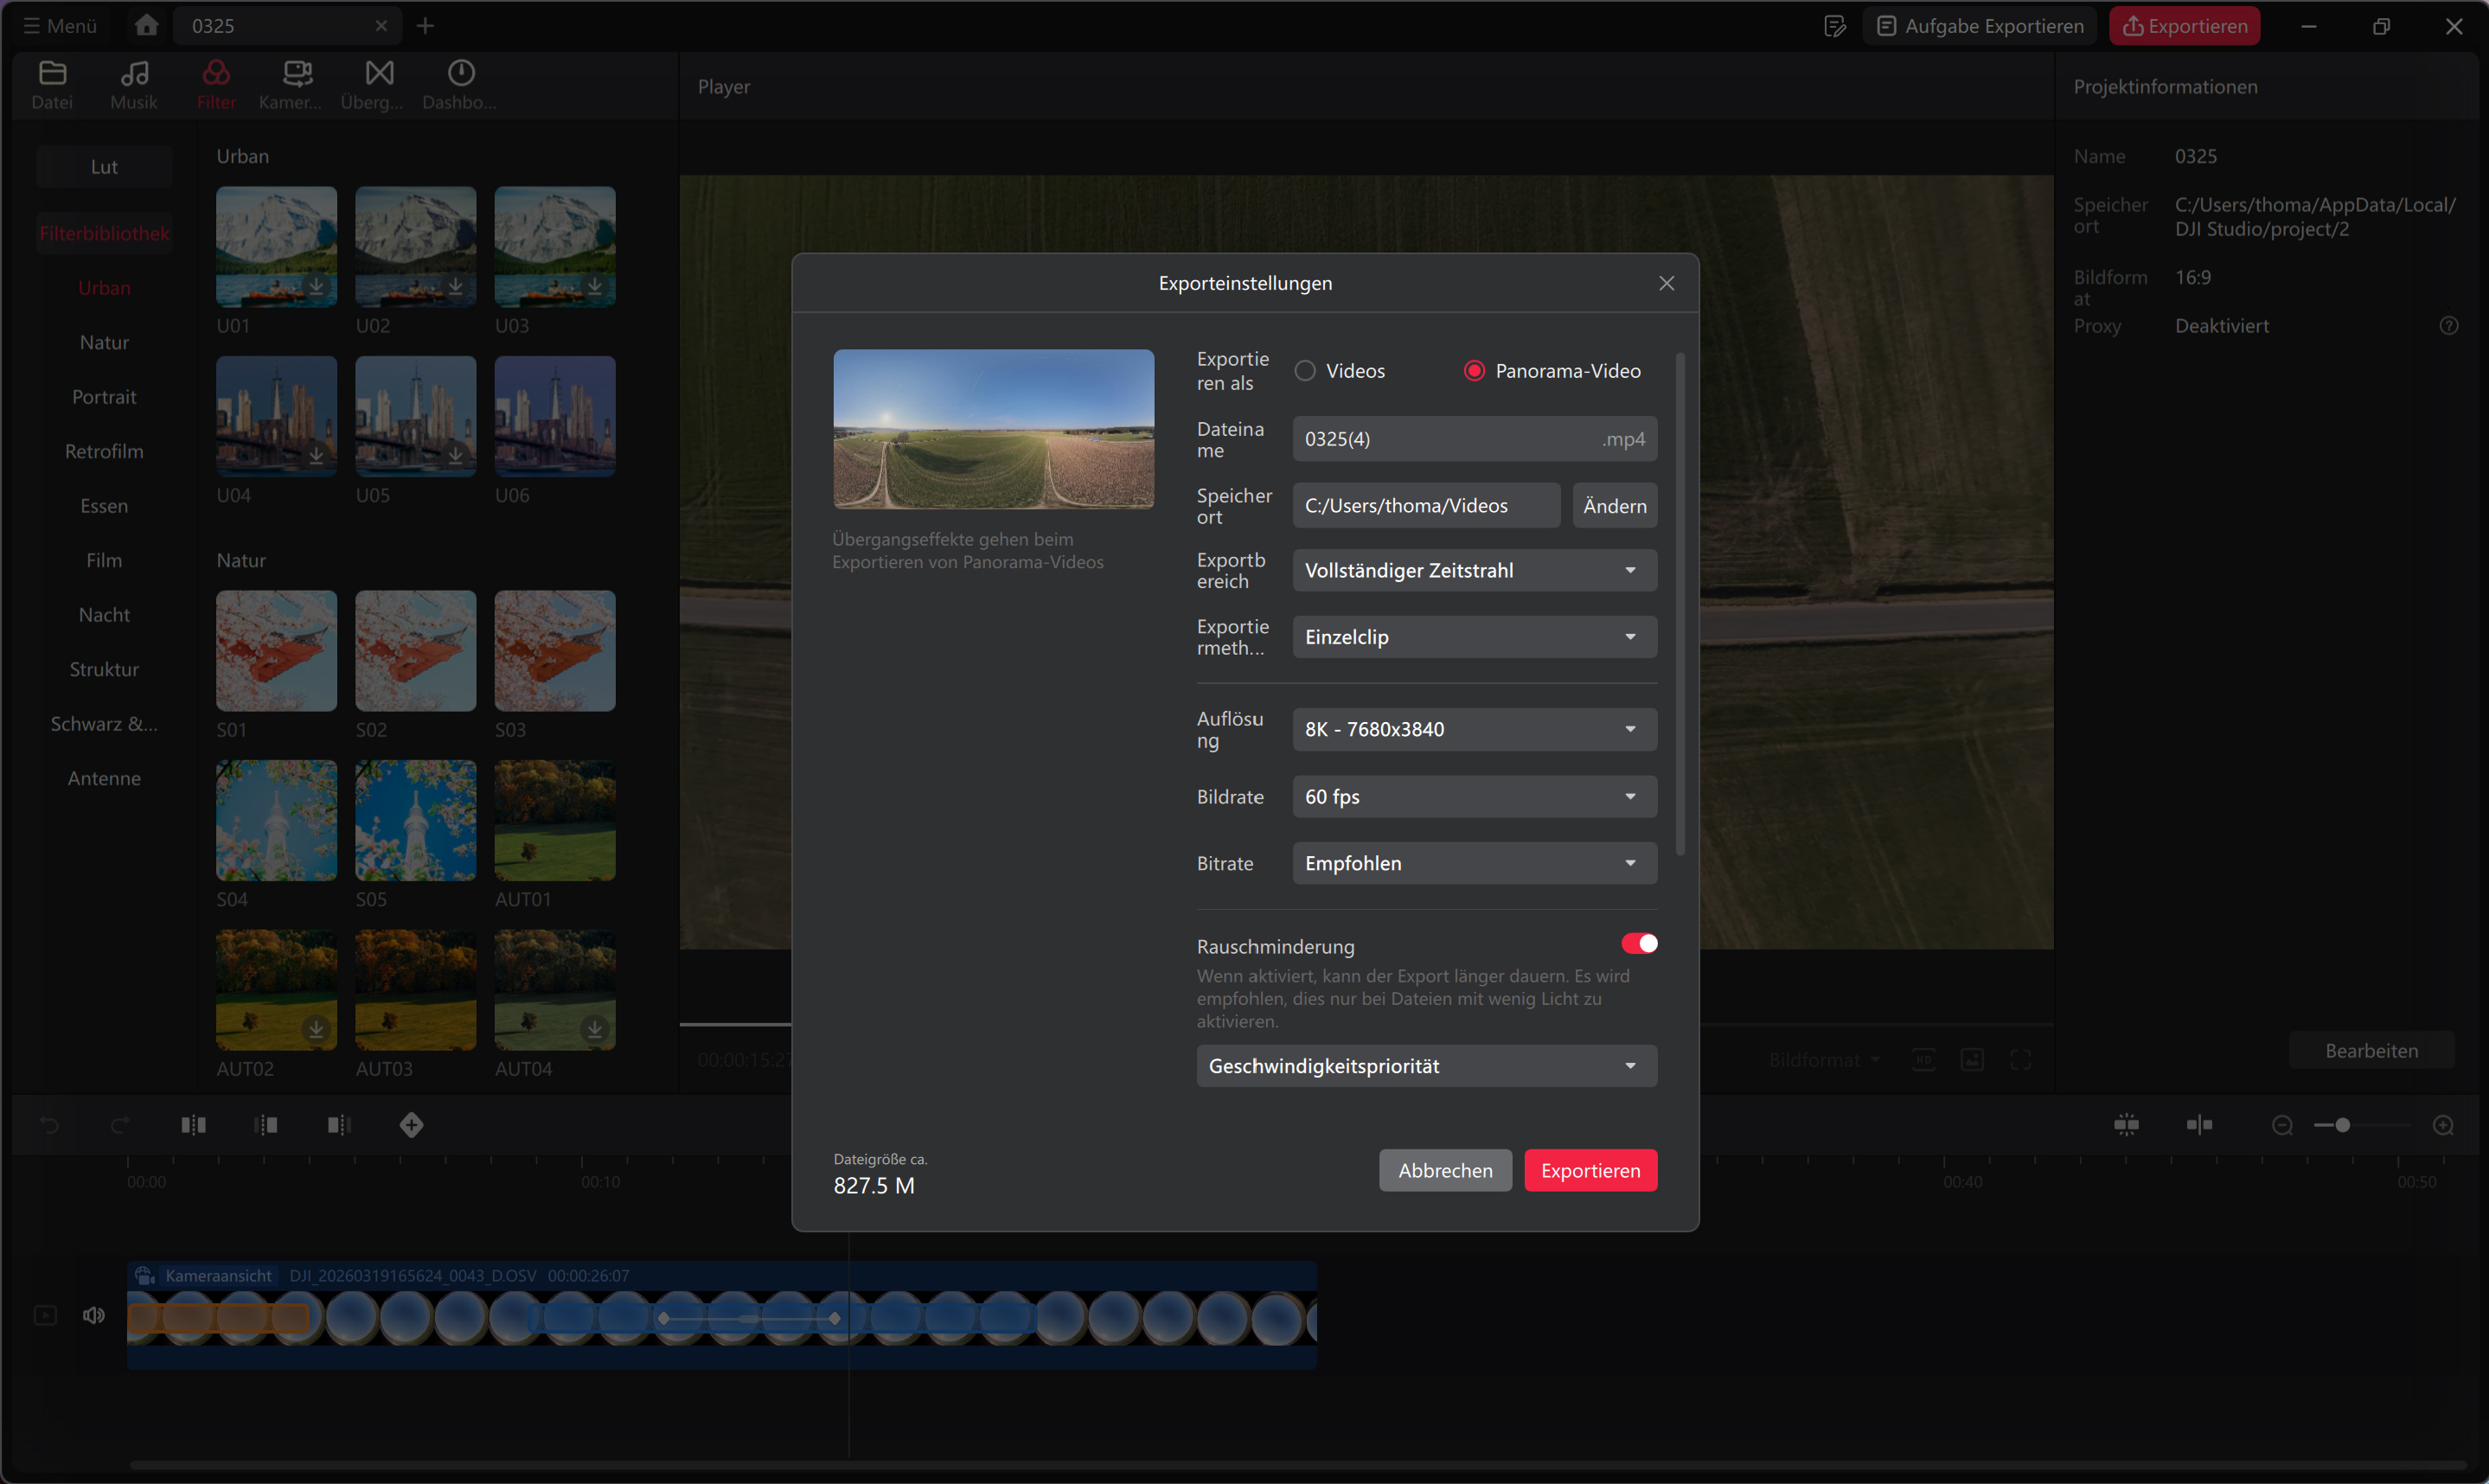This screenshot has height=1484, width=2489.
Task: Open the Auflösung 8K dropdown
Action: point(1474,729)
